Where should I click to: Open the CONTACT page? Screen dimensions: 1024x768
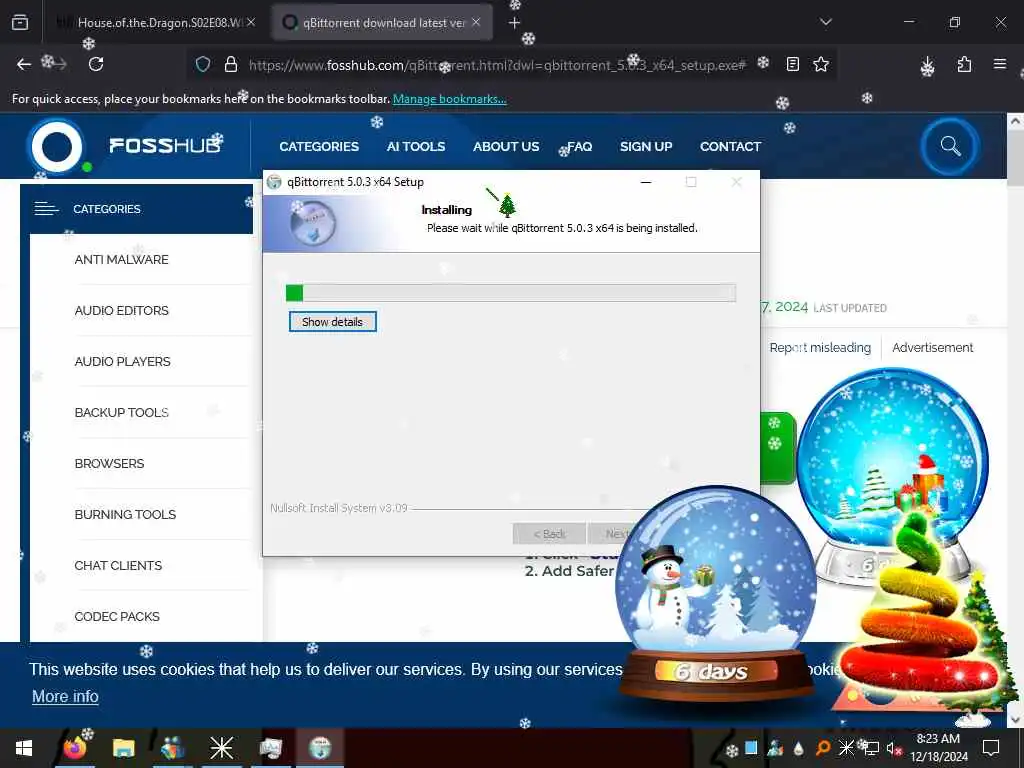pyautogui.click(x=730, y=146)
